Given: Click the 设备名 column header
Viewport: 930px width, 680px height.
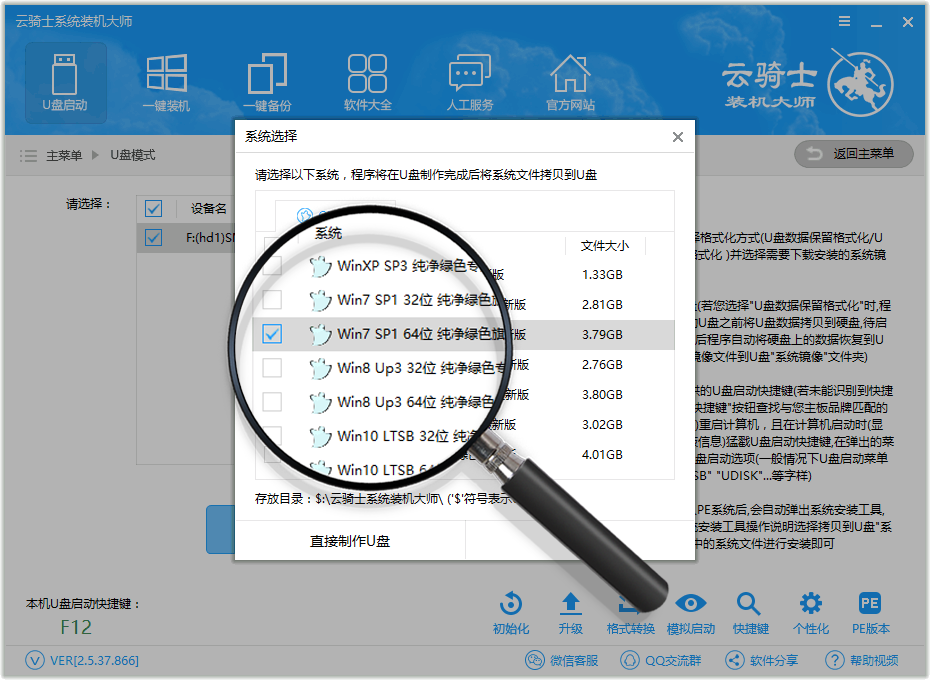Looking at the screenshot, I should click(x=208, y=208).
